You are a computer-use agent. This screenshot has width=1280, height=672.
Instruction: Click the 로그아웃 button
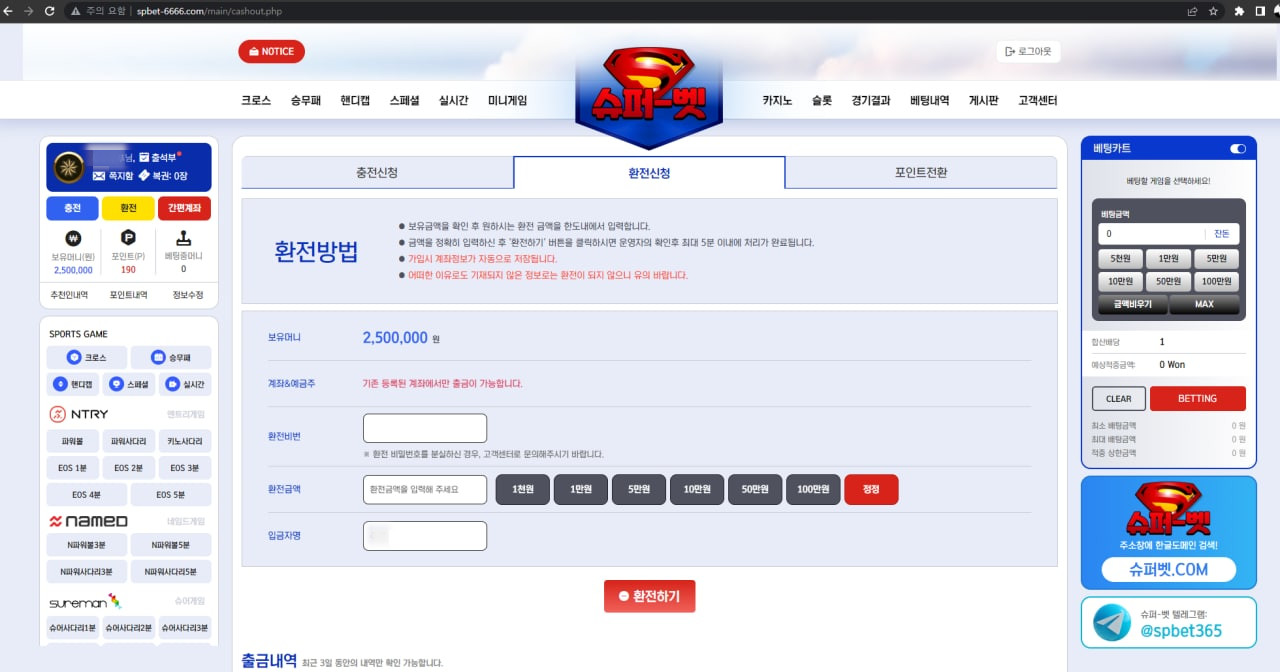1028,51
